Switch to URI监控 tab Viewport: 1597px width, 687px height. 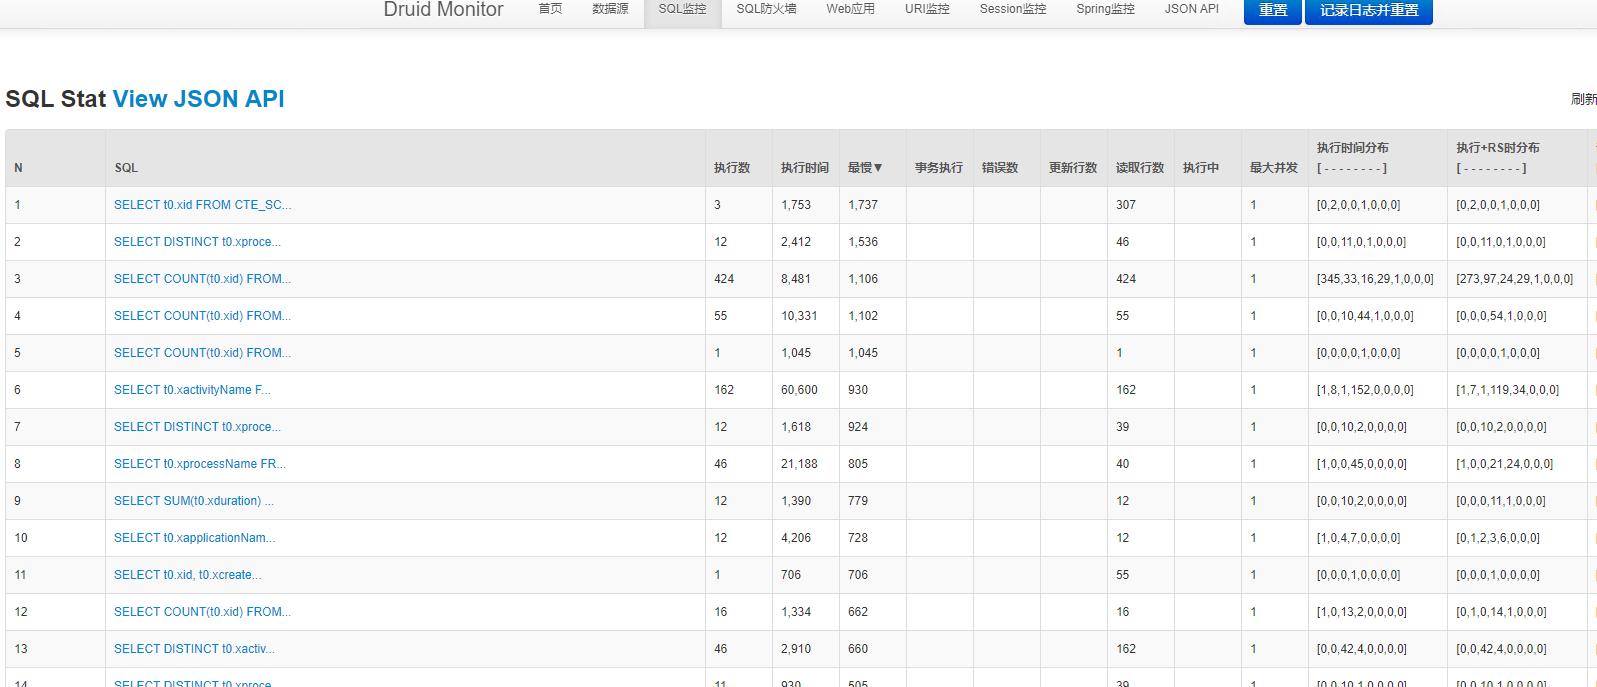coord(927,9)
